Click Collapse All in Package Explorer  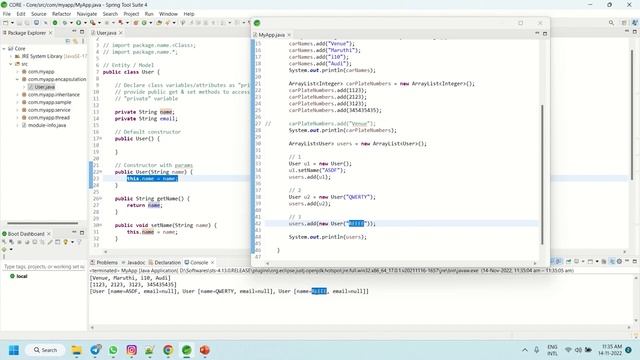pyautogui.click(x=68, y=41)
